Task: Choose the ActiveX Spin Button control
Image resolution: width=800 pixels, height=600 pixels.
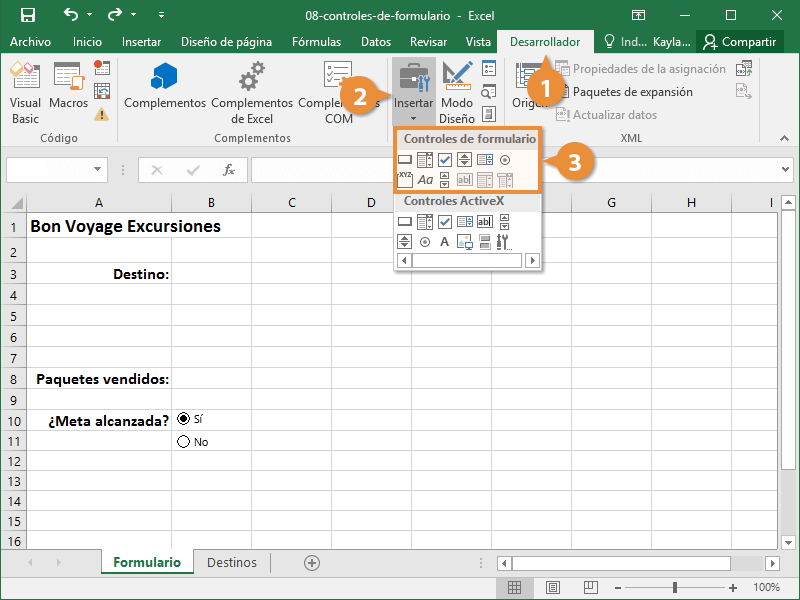Action: 405,242
